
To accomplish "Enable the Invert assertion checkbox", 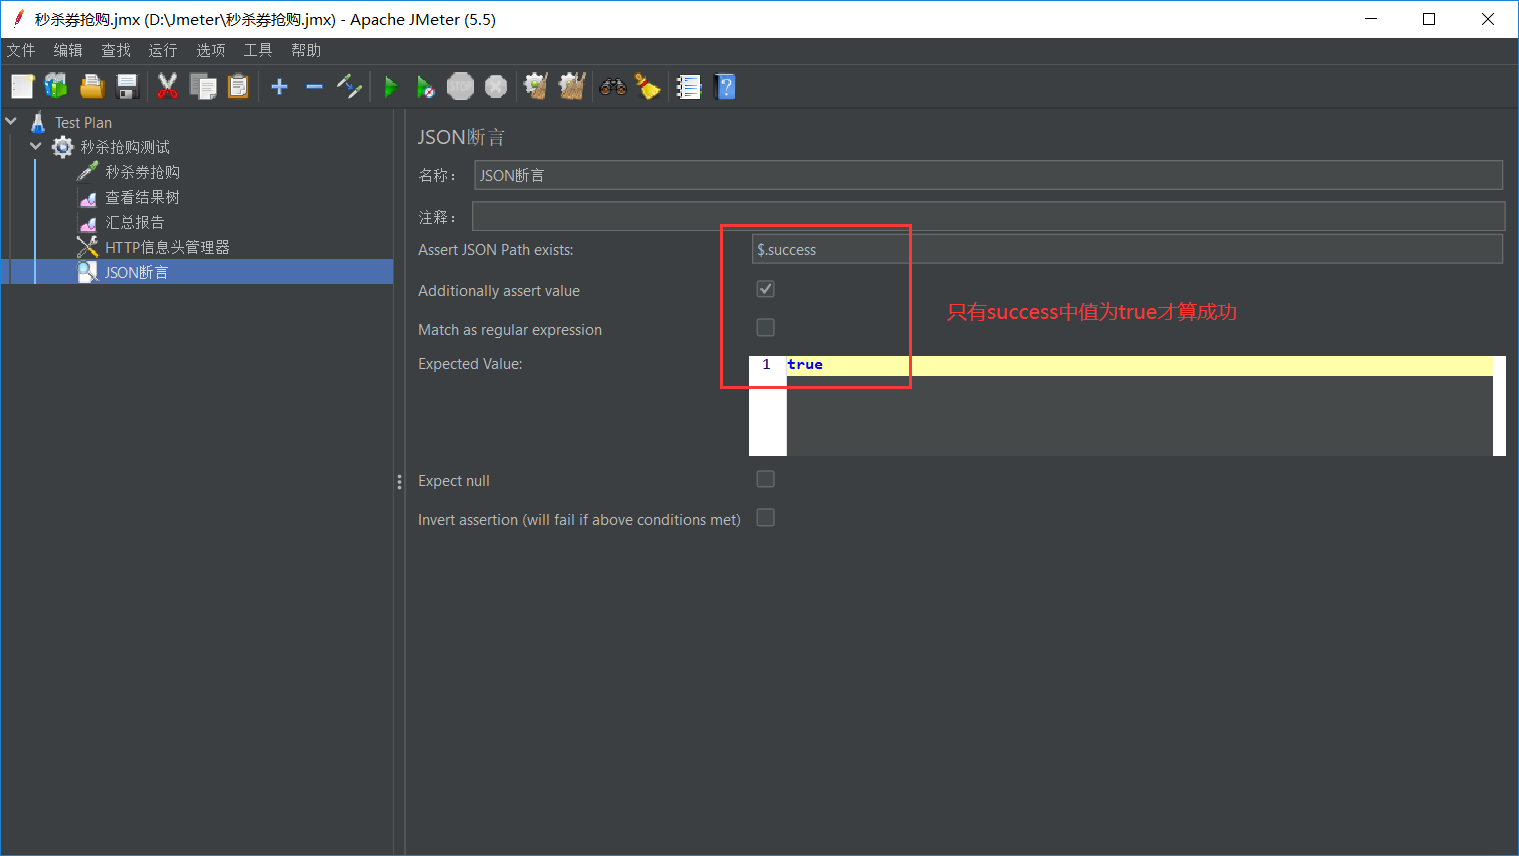I will coord(766,518).
